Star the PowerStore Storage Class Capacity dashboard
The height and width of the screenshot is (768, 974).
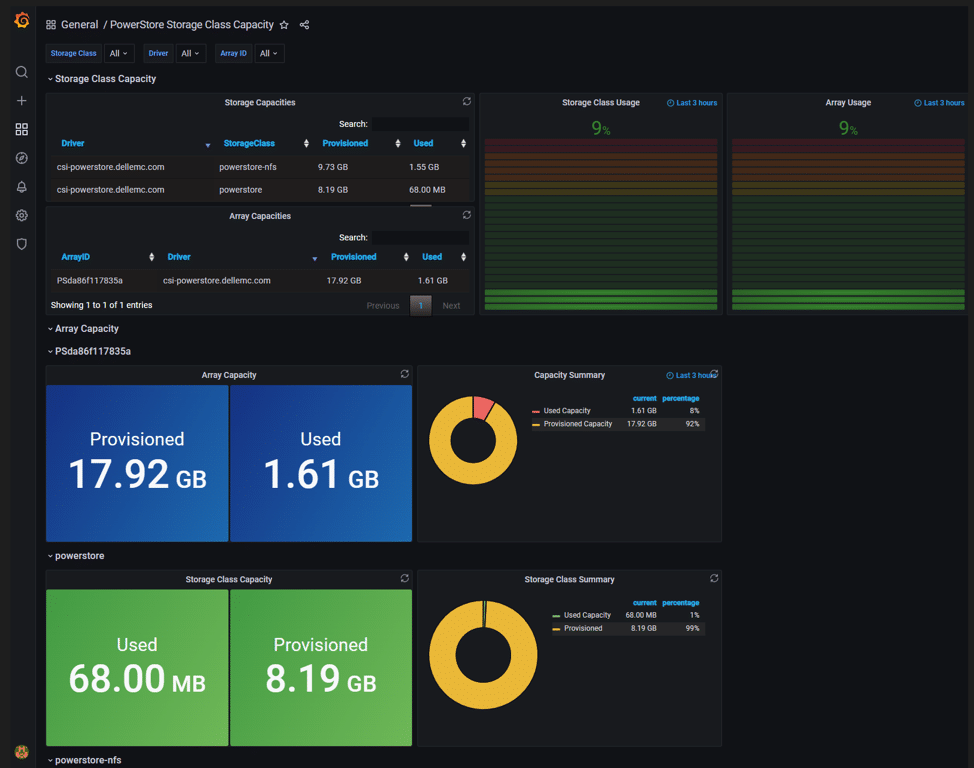[x=284, y=25]
